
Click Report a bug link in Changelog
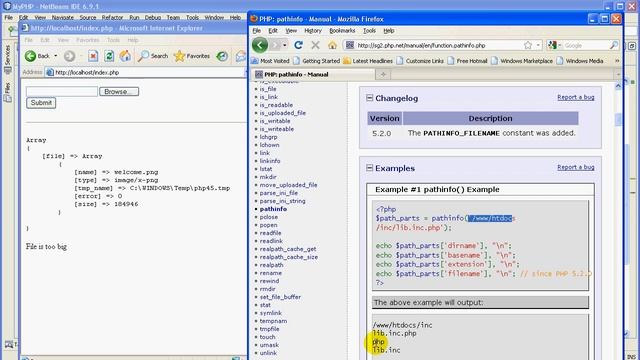click(x=576, y=97)
